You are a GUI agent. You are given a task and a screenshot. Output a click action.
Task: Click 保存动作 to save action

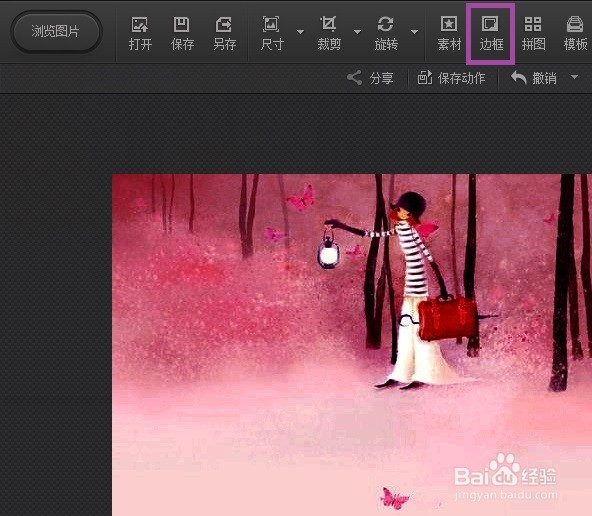451,78
